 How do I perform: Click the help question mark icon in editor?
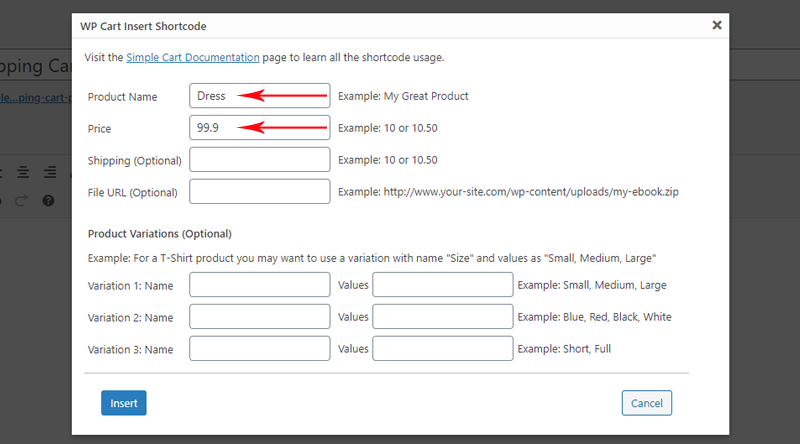point(48,201)
